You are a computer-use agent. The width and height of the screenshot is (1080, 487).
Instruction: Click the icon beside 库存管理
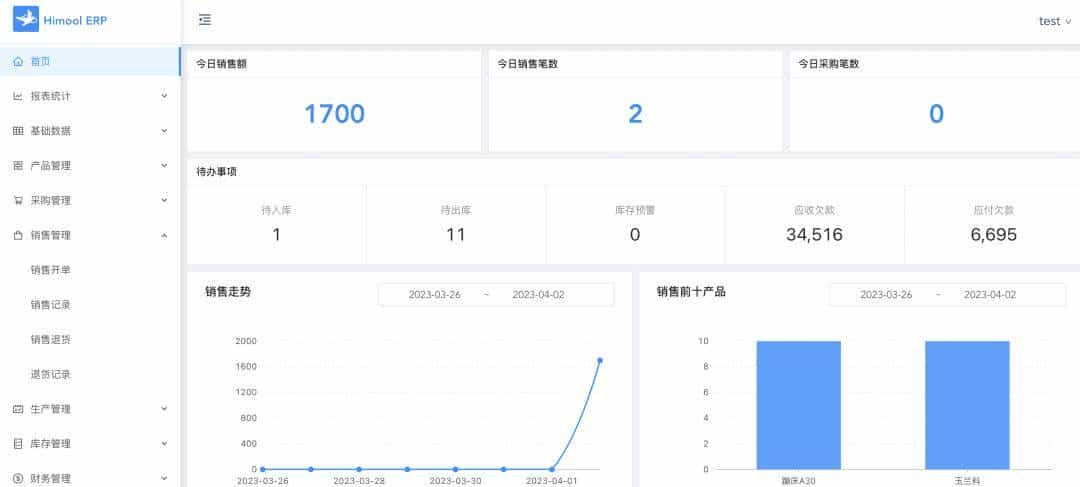(19, 444)
